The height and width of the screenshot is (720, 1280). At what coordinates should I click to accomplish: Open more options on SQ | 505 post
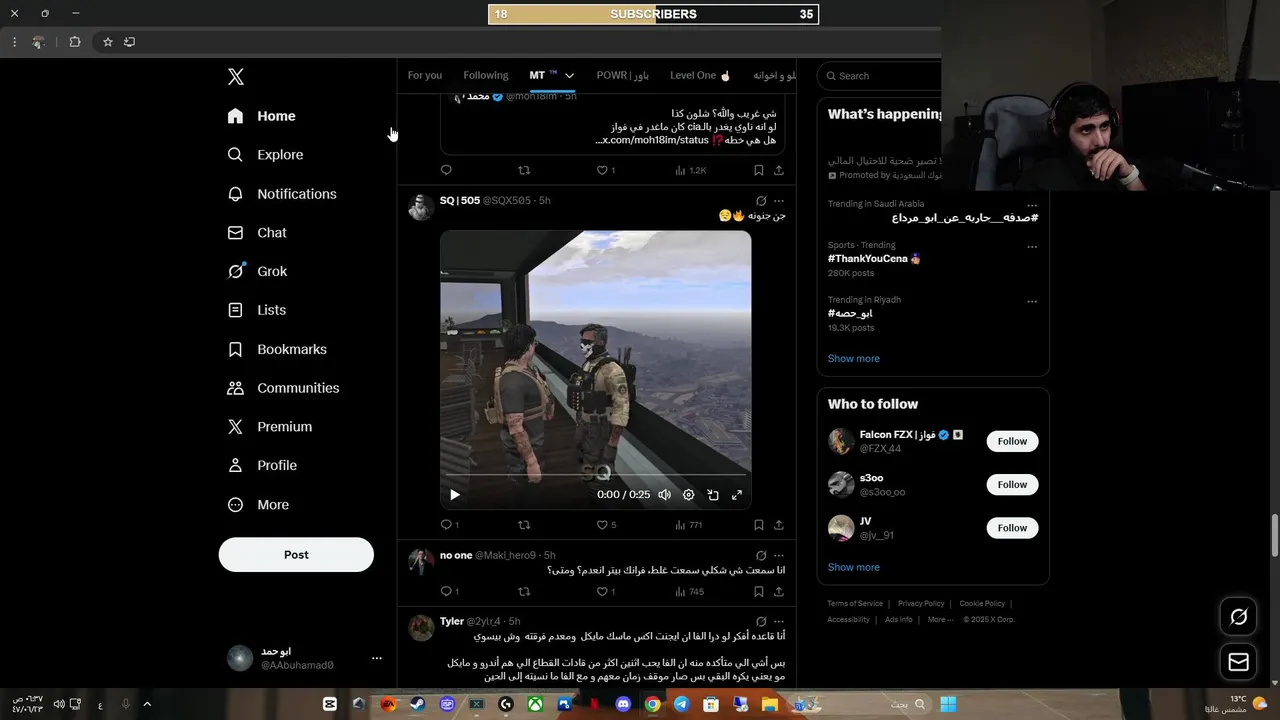[x=779, y=201]
